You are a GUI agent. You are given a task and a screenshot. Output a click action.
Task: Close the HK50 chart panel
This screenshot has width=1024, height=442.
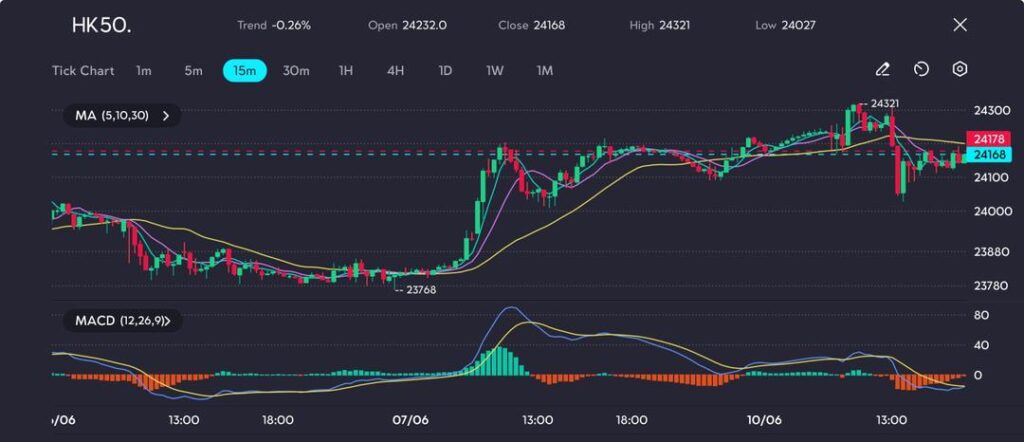tap(960, 25)
